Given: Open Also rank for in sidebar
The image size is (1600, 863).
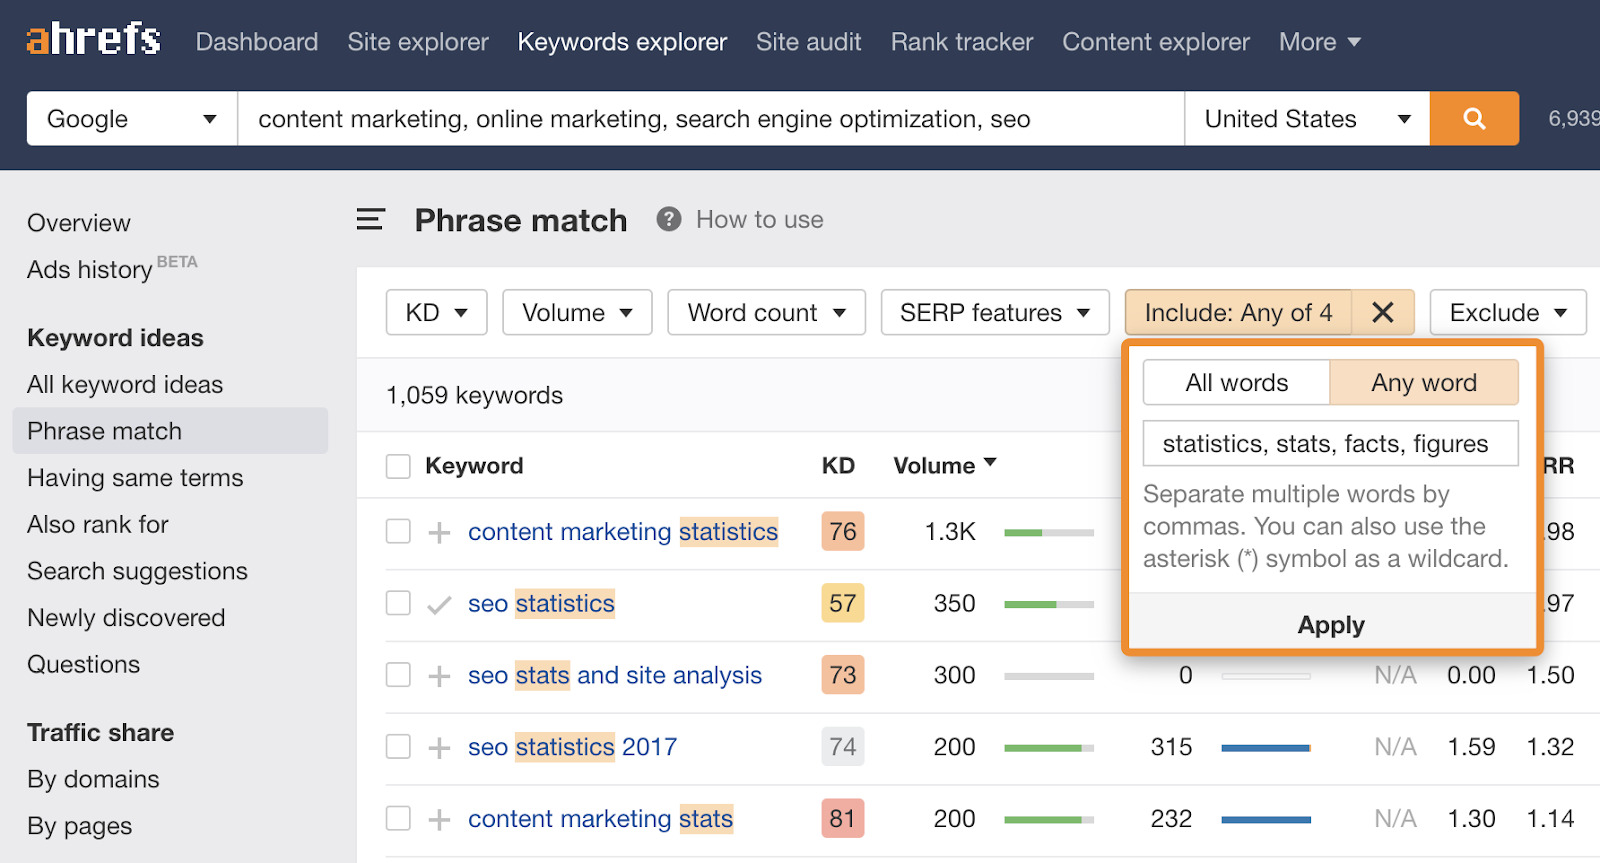Looking at the screenshot, I should pos(98,525).
